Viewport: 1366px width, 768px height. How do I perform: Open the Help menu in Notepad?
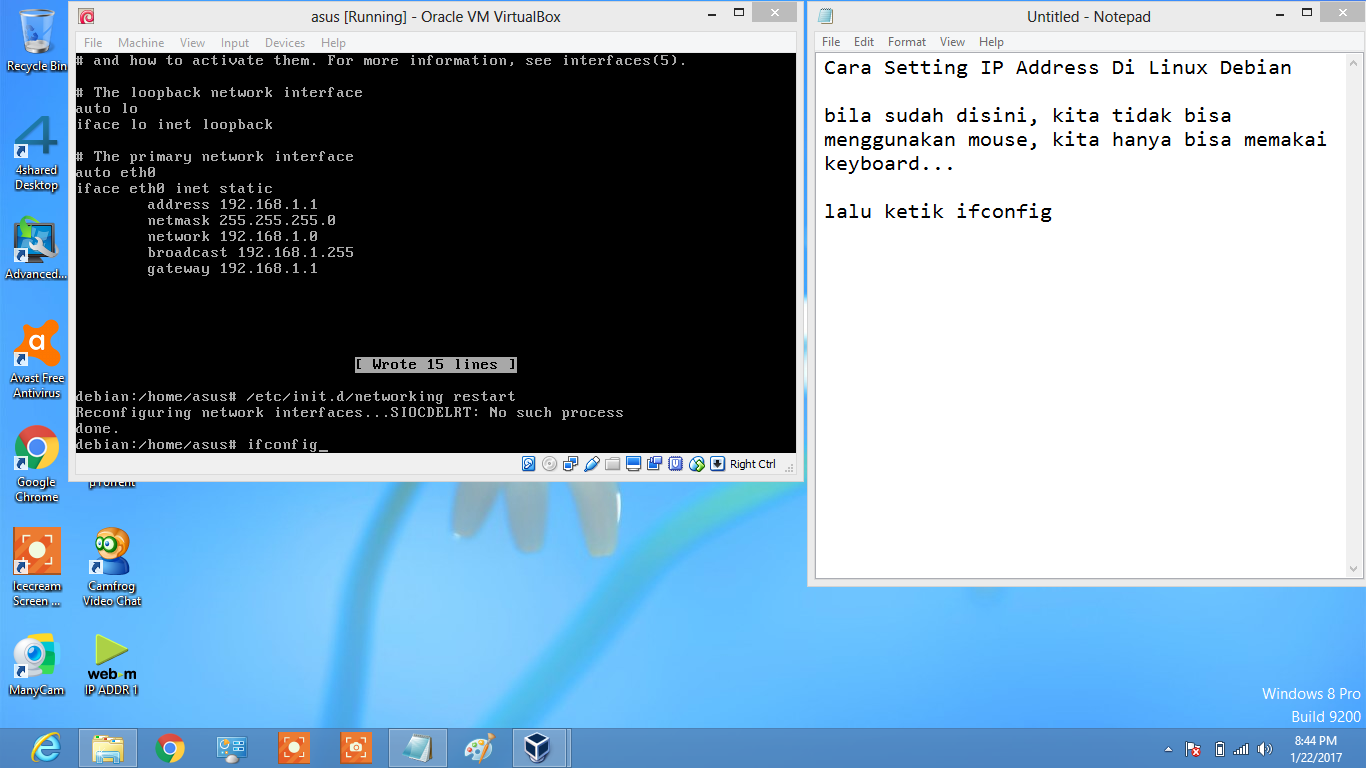click(x=991, y=42)
